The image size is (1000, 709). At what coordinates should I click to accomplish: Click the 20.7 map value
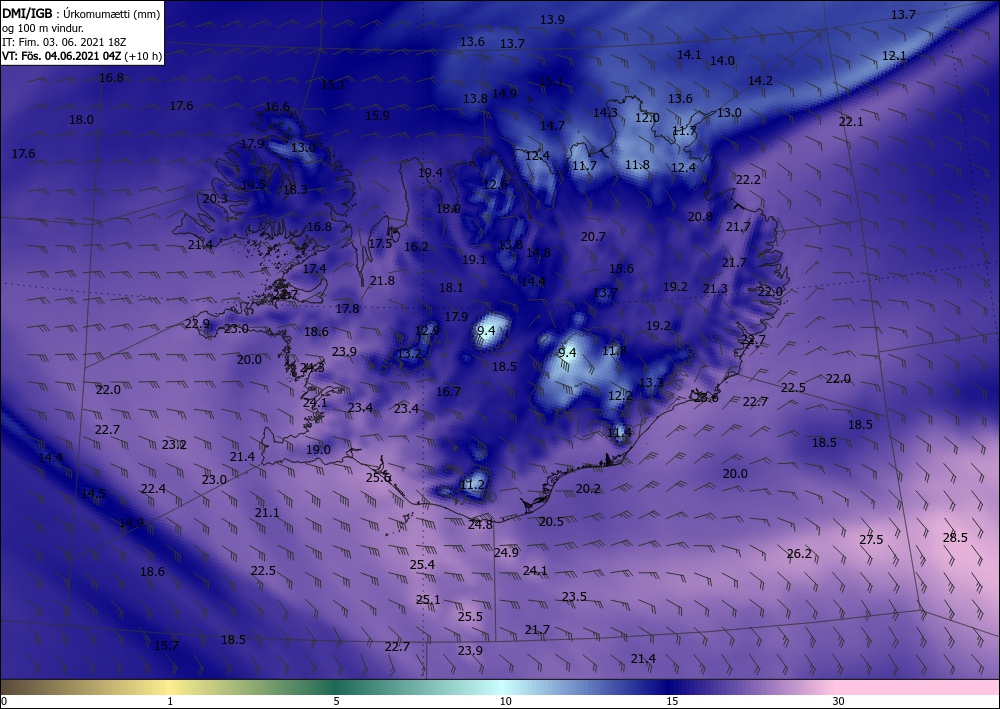[593, 237]
